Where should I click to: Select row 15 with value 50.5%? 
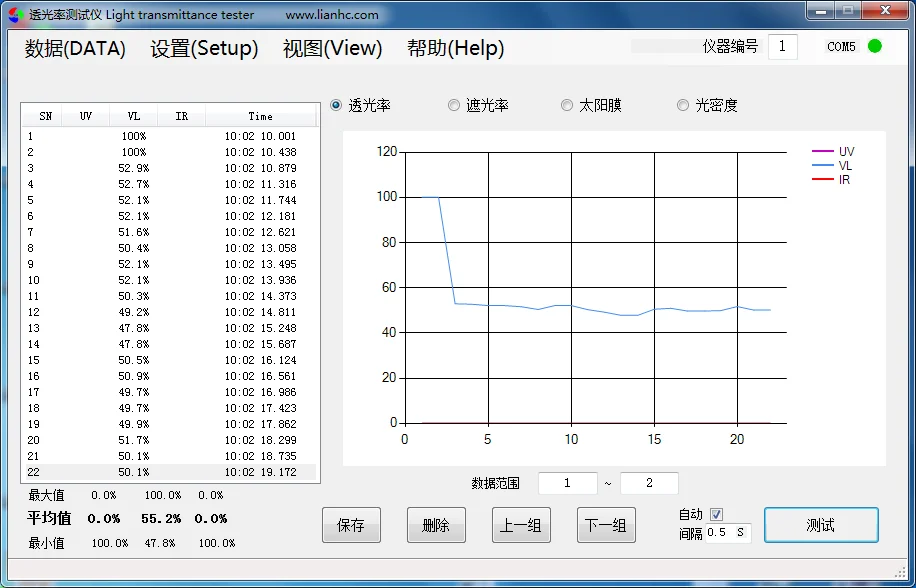[x=169, y=360]
